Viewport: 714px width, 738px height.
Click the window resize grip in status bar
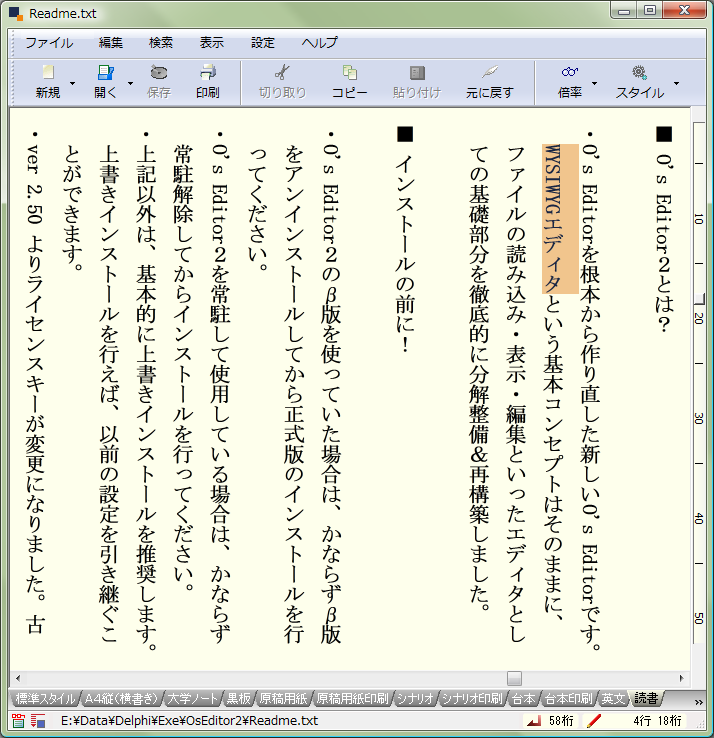700,723
